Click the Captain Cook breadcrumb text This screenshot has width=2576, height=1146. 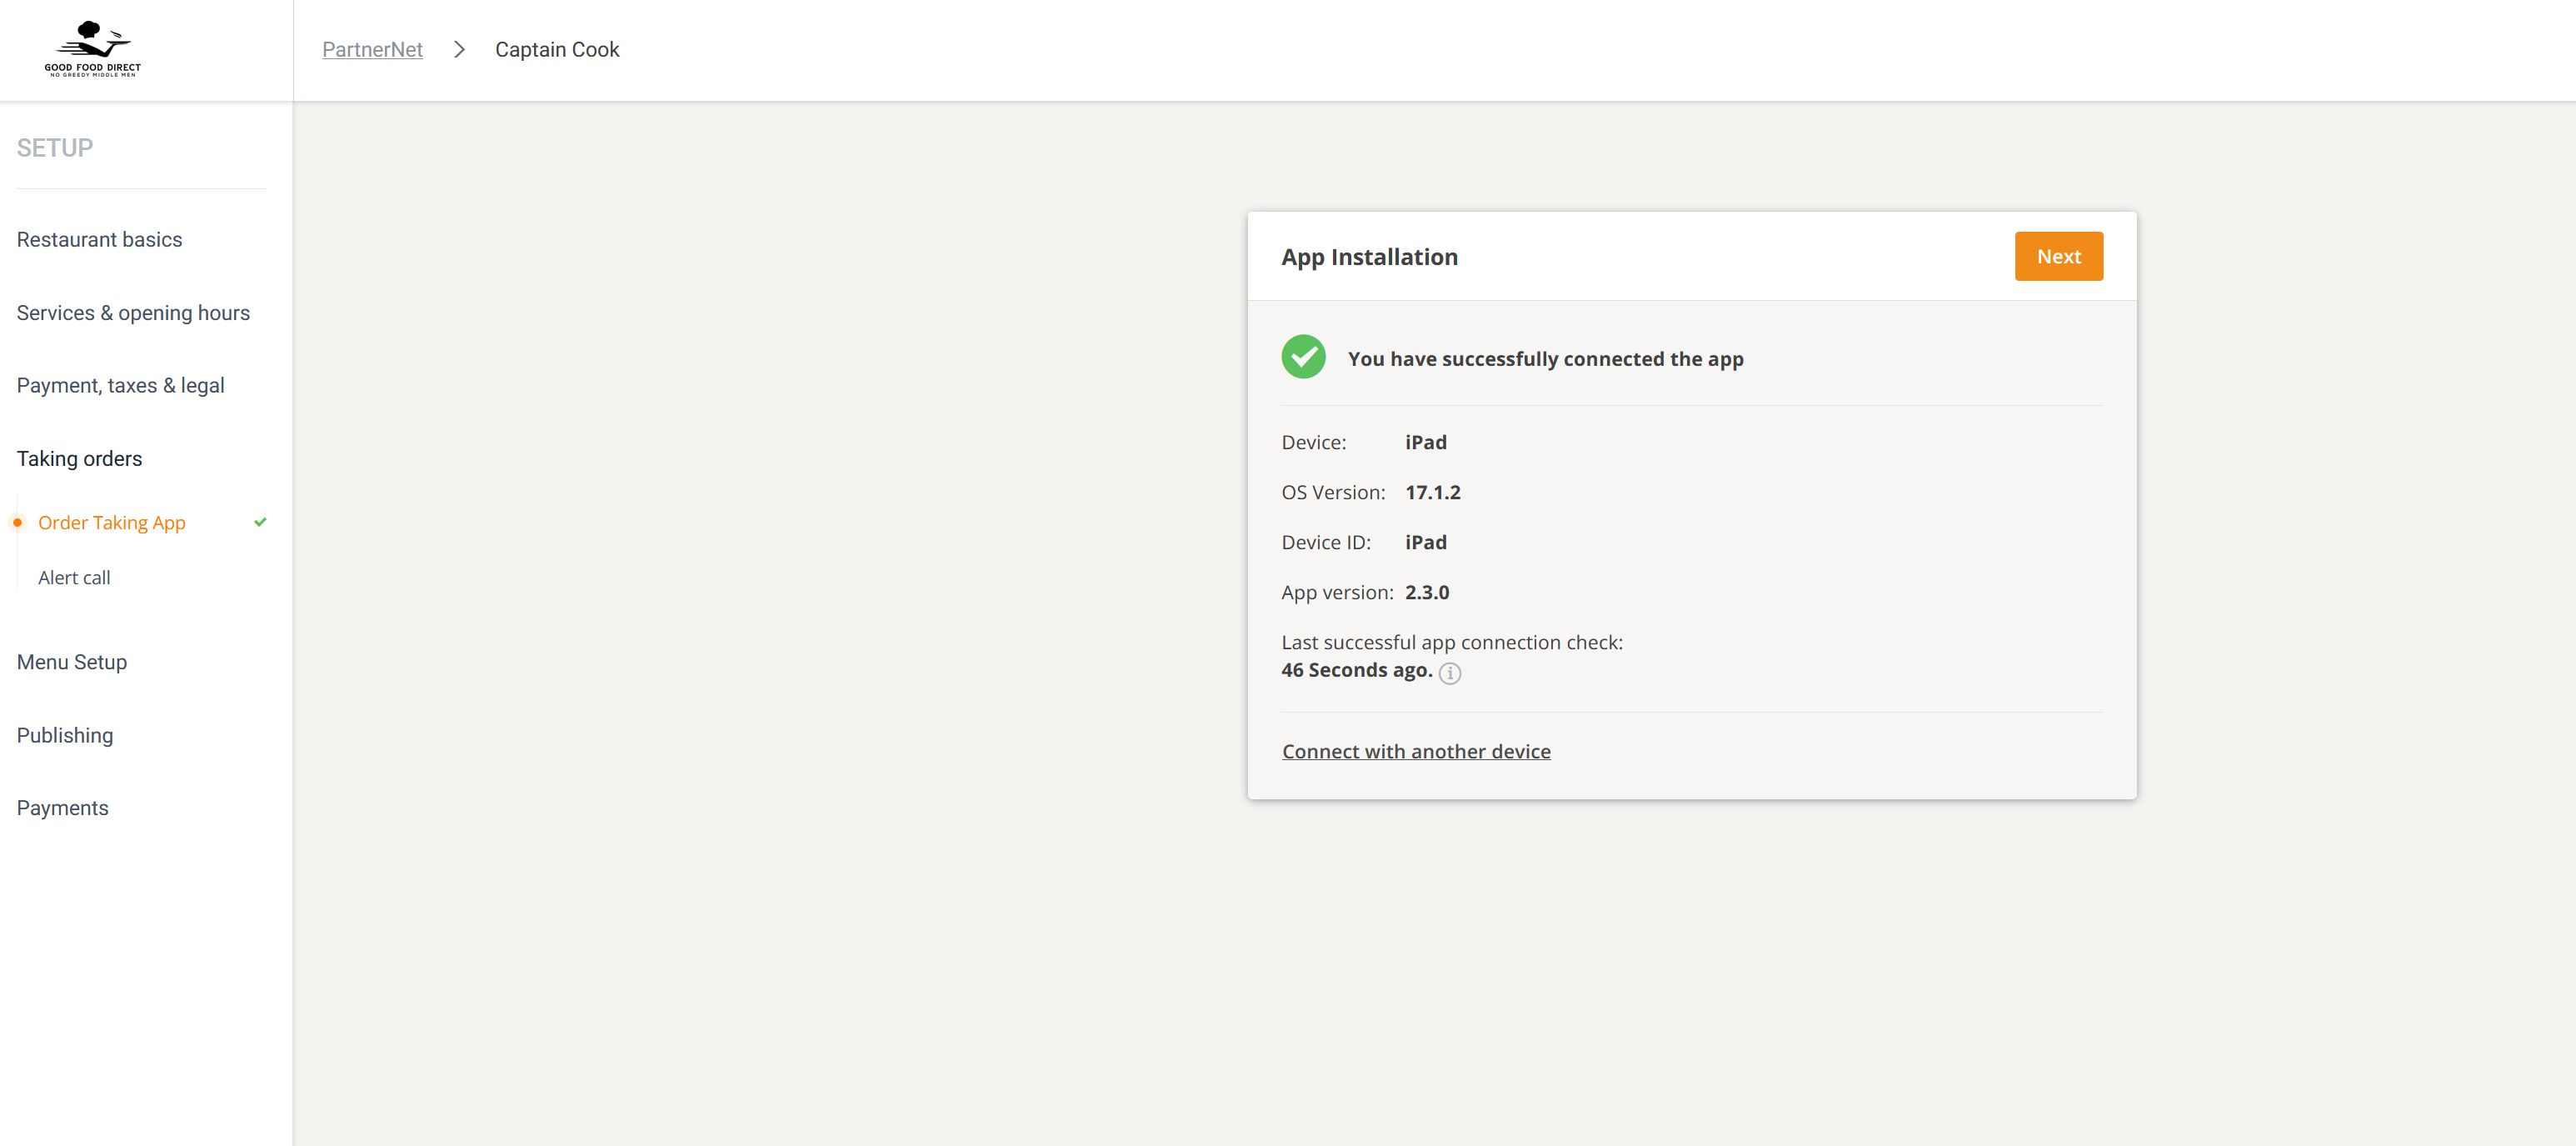click(x=557, y=50)
